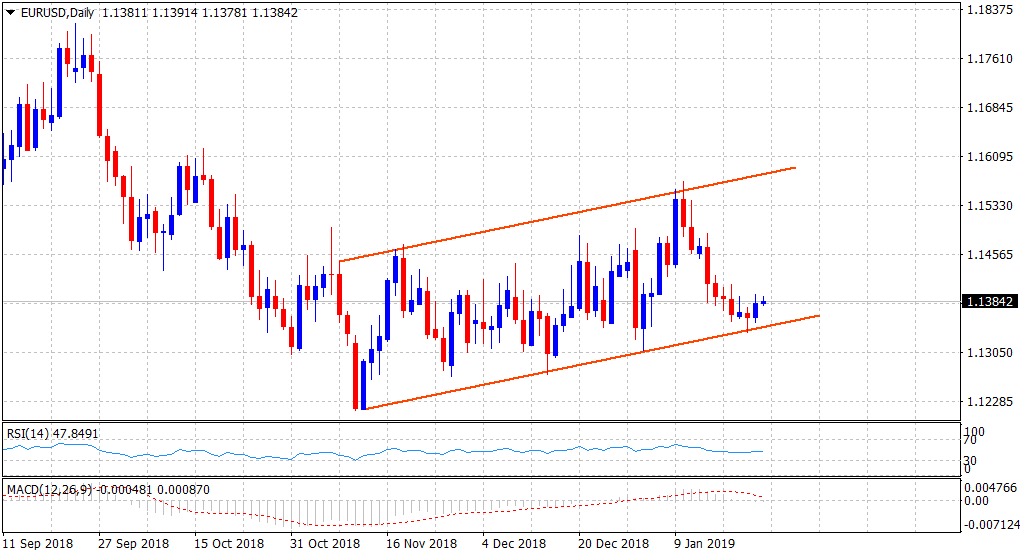Image resolution: width=1020 pixels, height=556 pixels.
Task: Click the 11 Sep 2018 date label
Action: pyautogui.click(x=38, y=543)
